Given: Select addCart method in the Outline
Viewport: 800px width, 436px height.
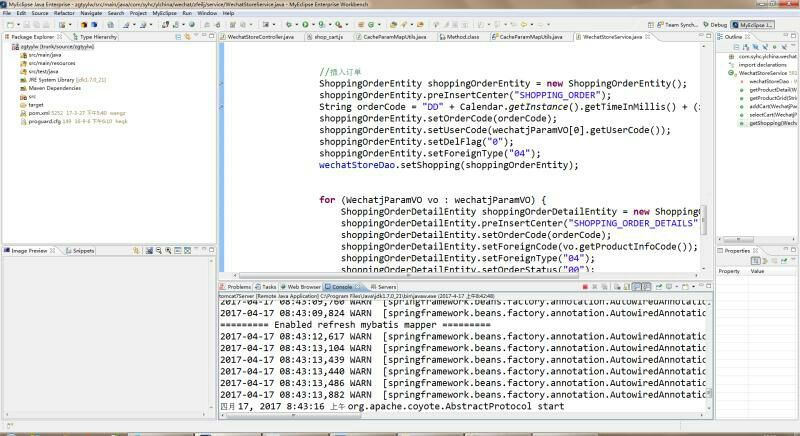Looking at the screenshot, I should [773, 105].
